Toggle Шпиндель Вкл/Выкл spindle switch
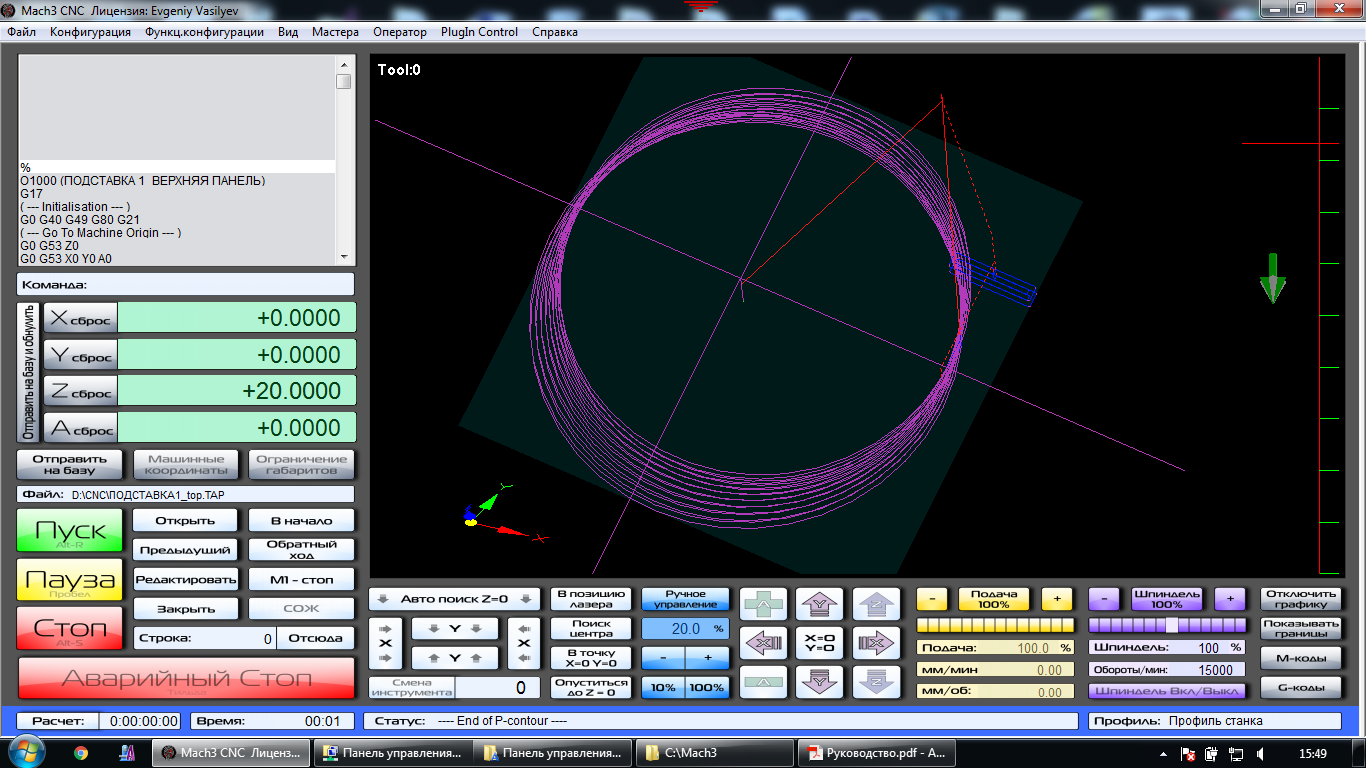 tap(1167, 691)
